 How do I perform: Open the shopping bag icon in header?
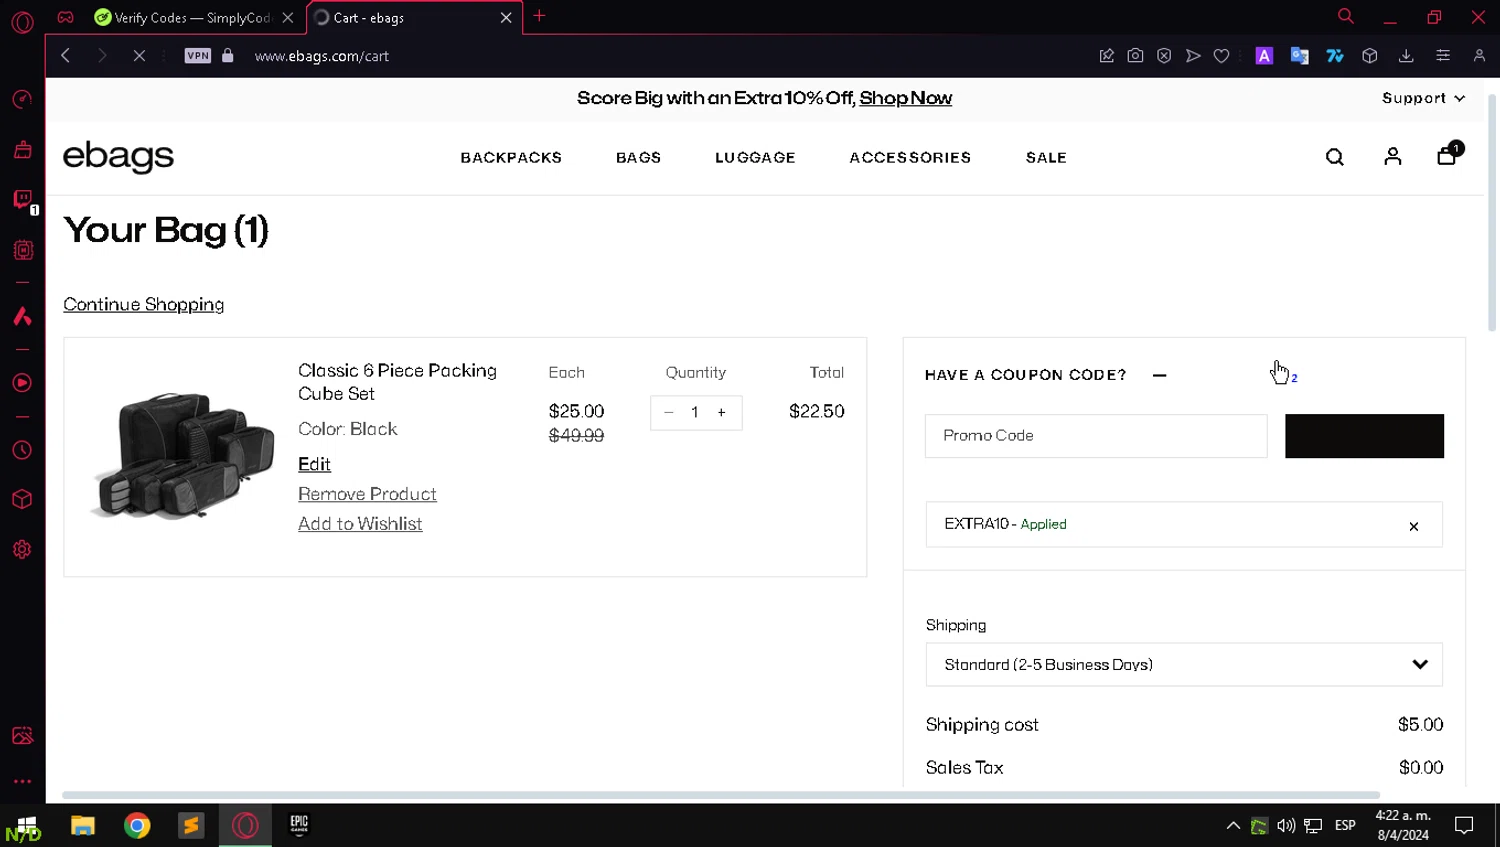pyautogui.click(x=1447, y=155)
